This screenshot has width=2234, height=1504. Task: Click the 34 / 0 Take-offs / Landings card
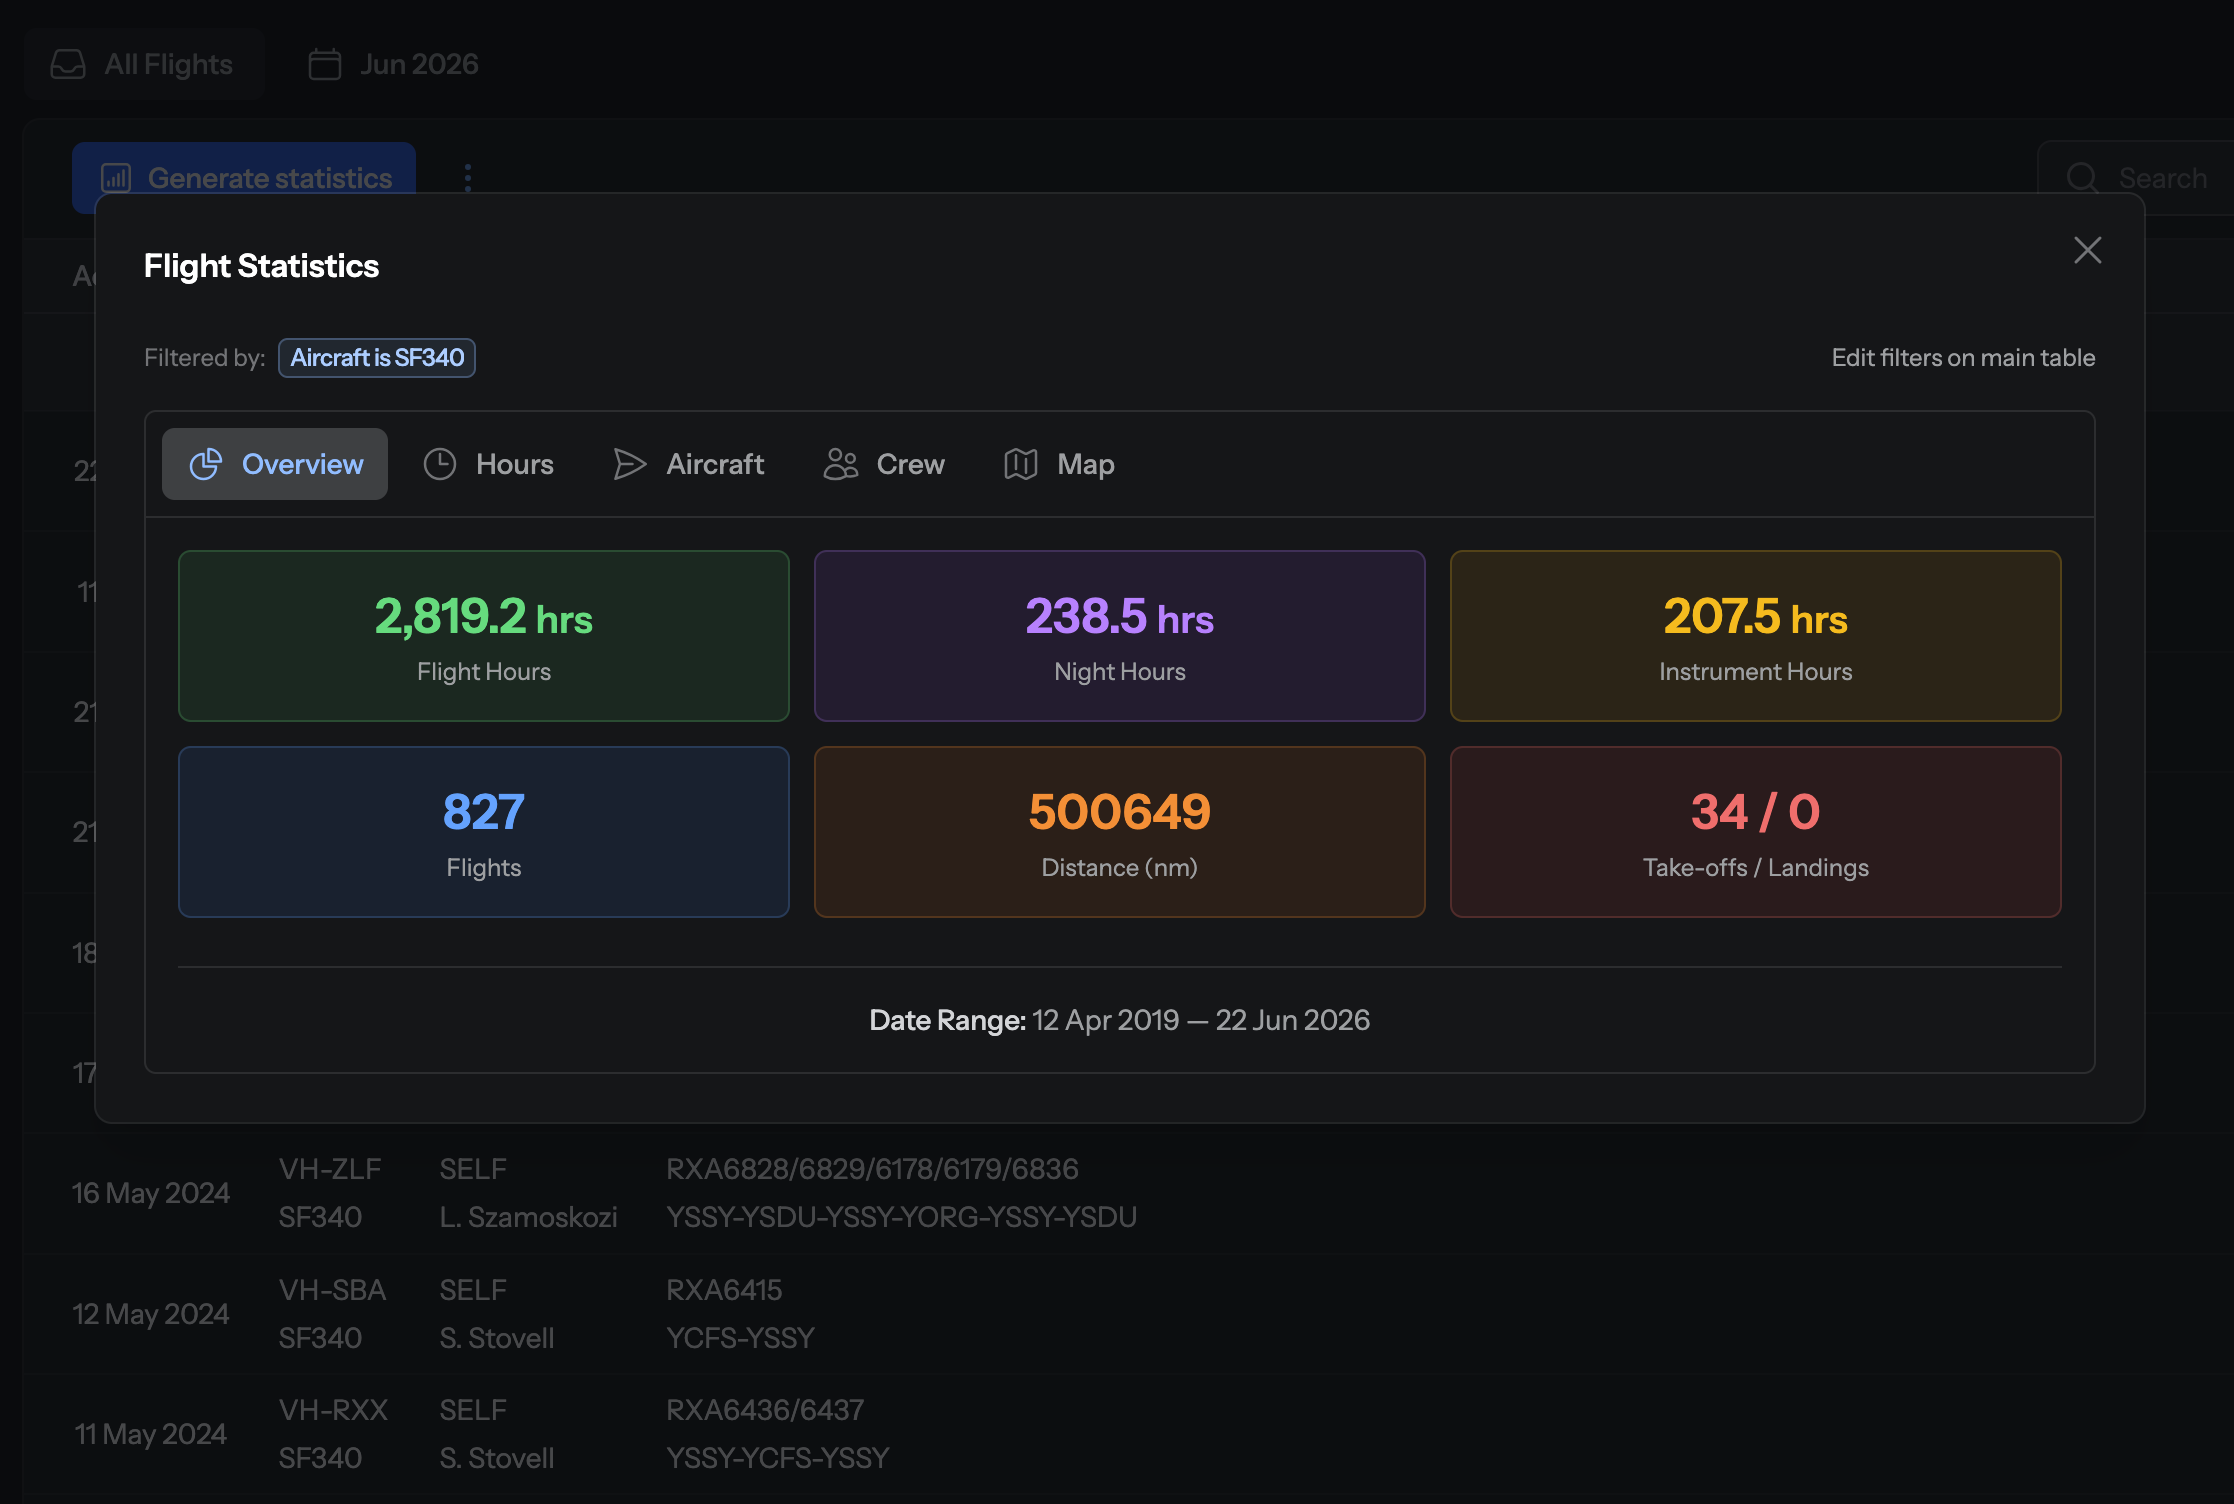[1756, 832]
